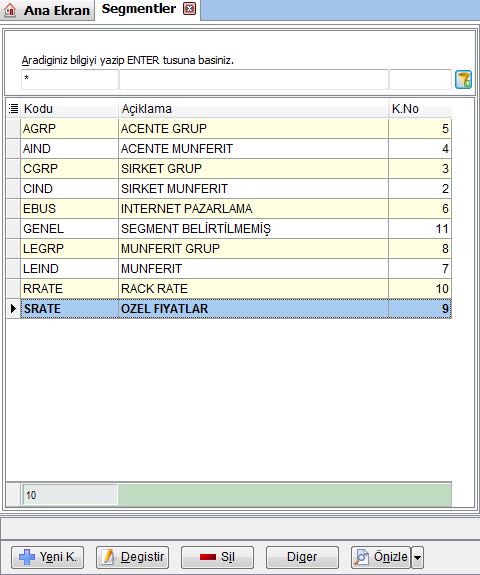This screenshot has width=480, height=575.
Task: Click the home icon on Ana Ekran
Action: coord(10,10)
